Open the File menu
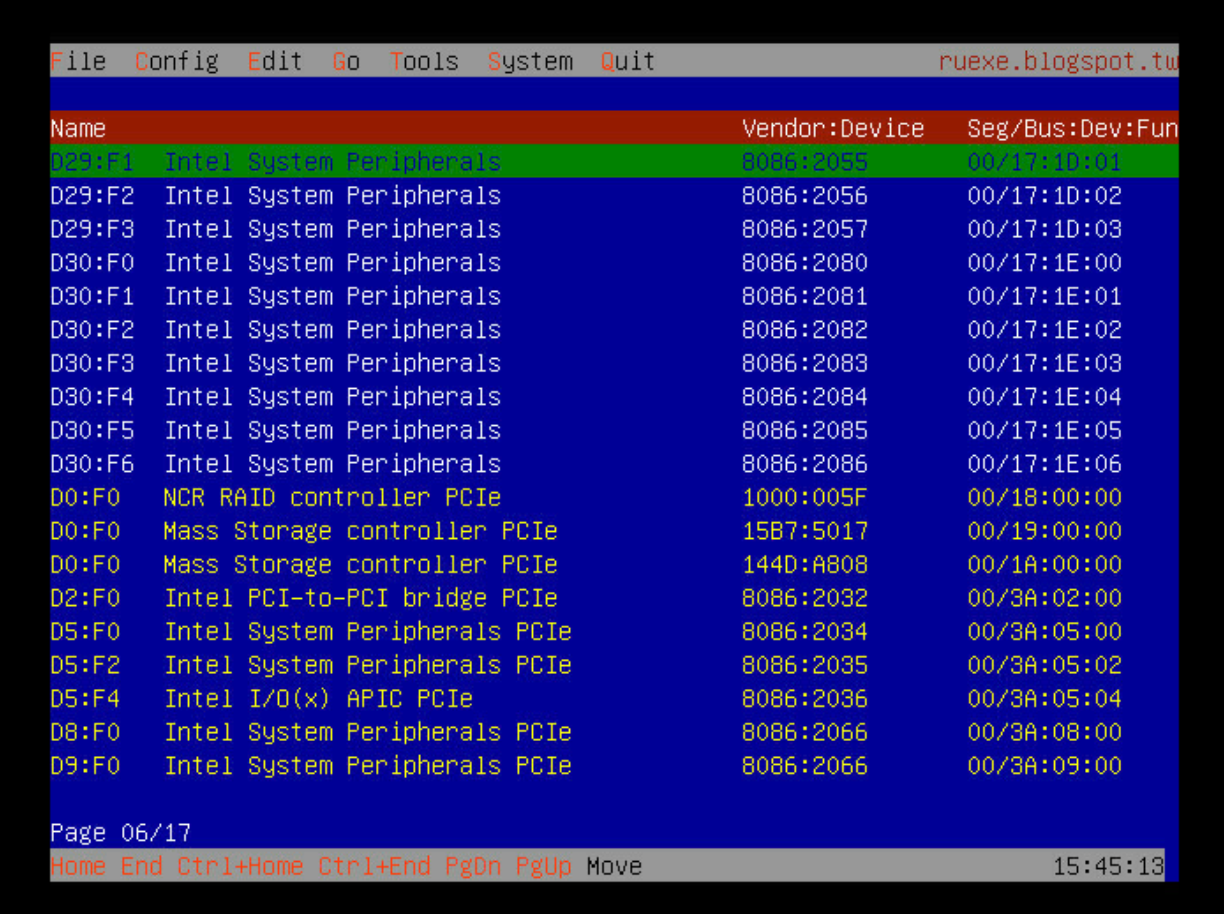Screen dimensions: 1224x914 pos(78,61)
